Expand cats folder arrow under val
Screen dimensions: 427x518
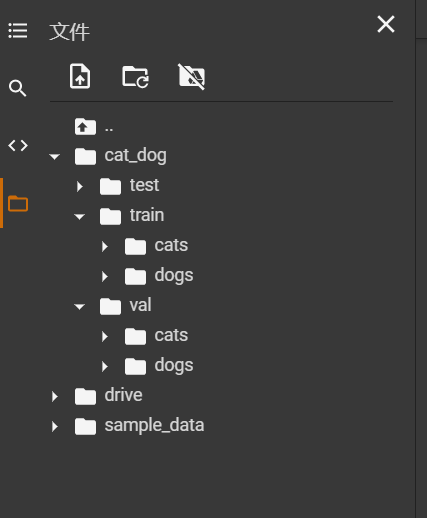pyautogui.click(x=105, y=336)
